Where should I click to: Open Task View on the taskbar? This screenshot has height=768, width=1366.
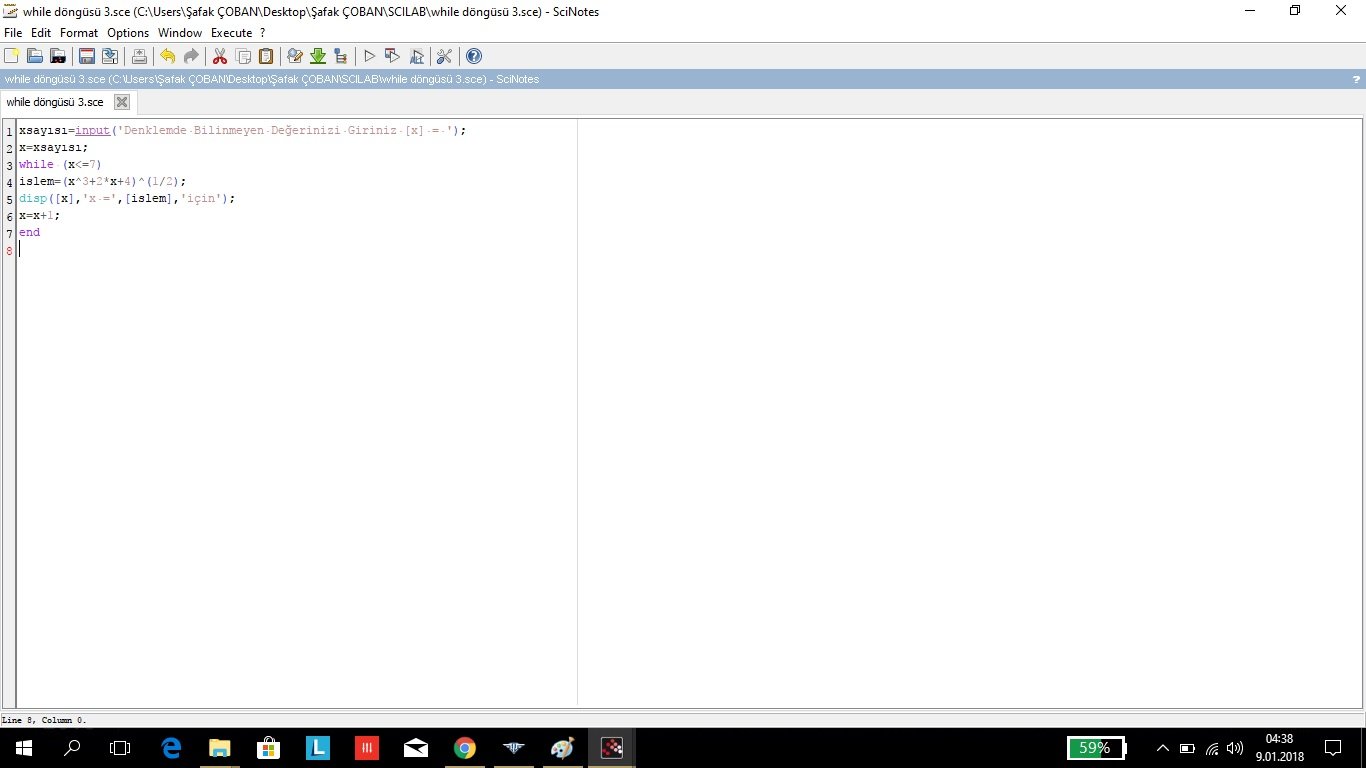[x=120, y=748]
